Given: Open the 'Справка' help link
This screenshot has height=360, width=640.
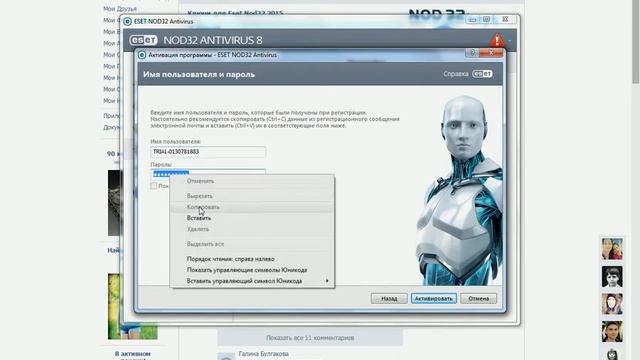Looking at the screenshot, I should tap(456, 74).
